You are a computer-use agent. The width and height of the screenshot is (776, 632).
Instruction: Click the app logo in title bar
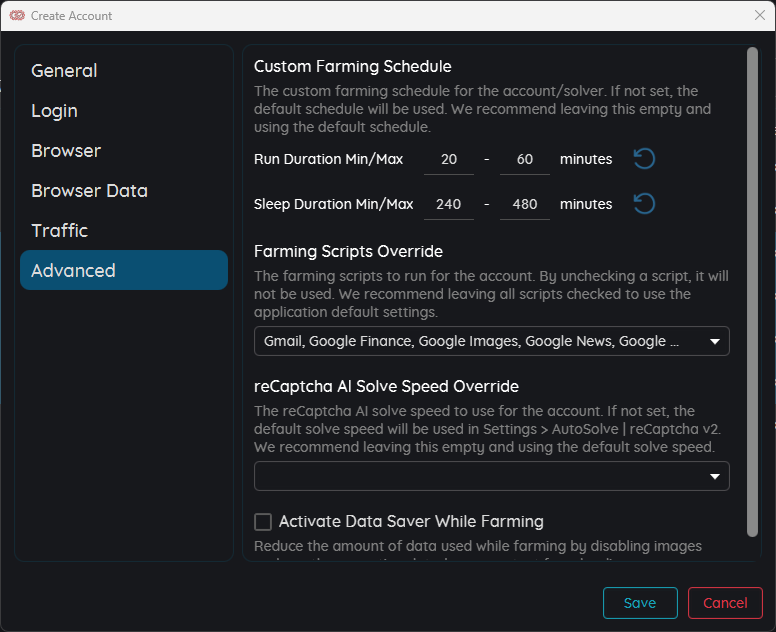17,15
